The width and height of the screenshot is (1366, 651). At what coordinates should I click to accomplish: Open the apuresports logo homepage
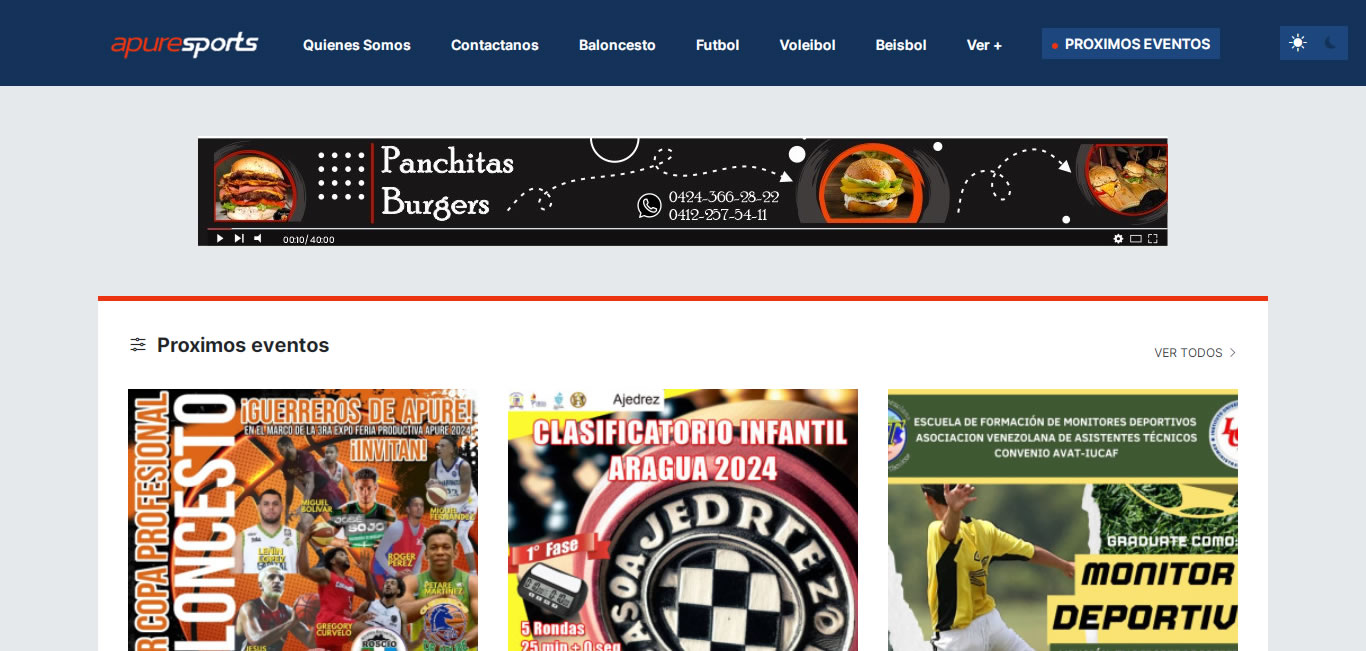(x=184, y=44)
